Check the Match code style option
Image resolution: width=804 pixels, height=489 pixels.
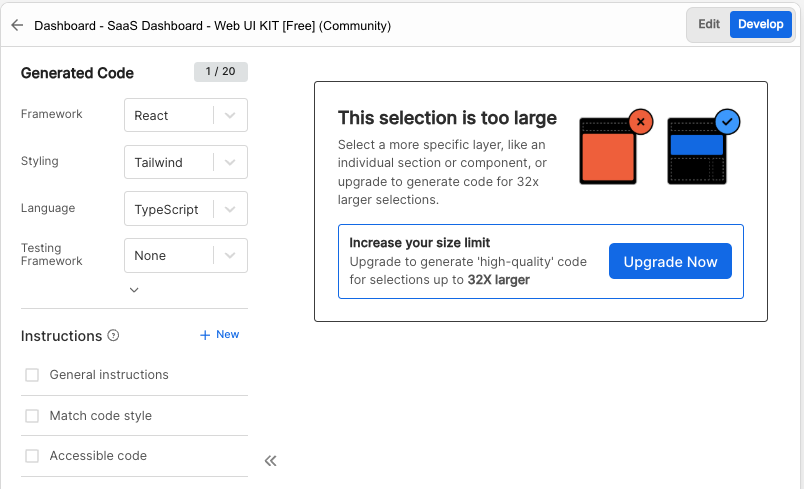point(32,416)
